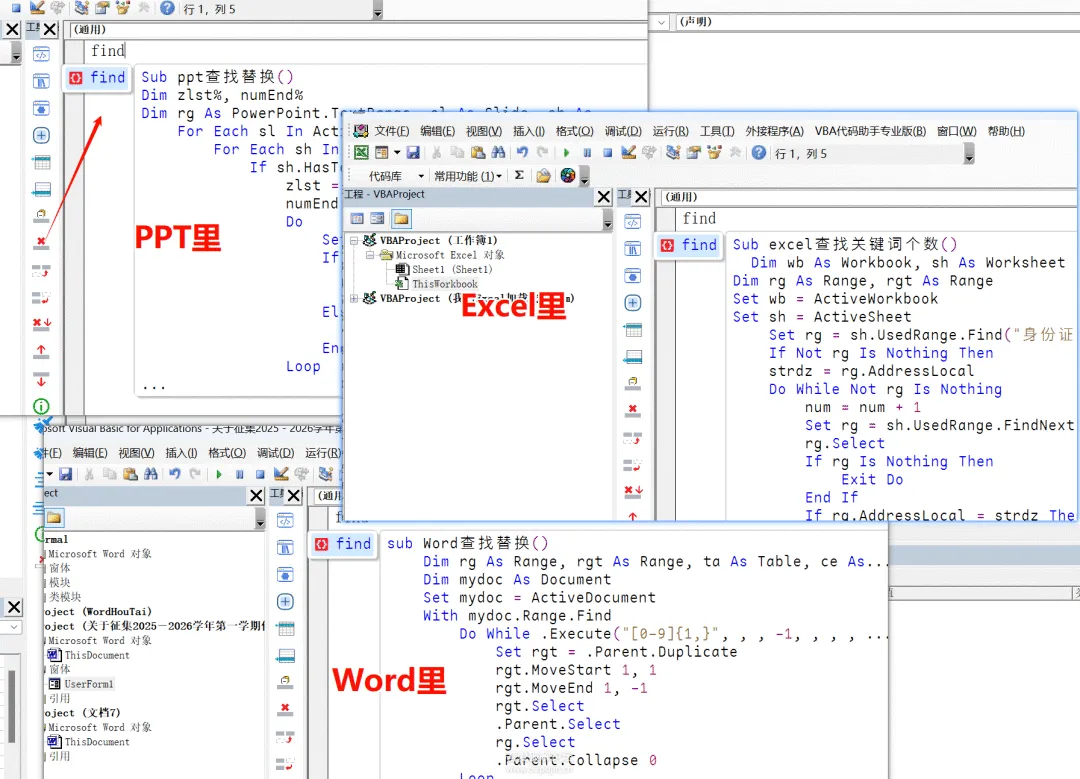Open 调试(D) menu in Excel window
Image resolution: width=1080 pixels, height=779 pixels.
coord(623,131)
